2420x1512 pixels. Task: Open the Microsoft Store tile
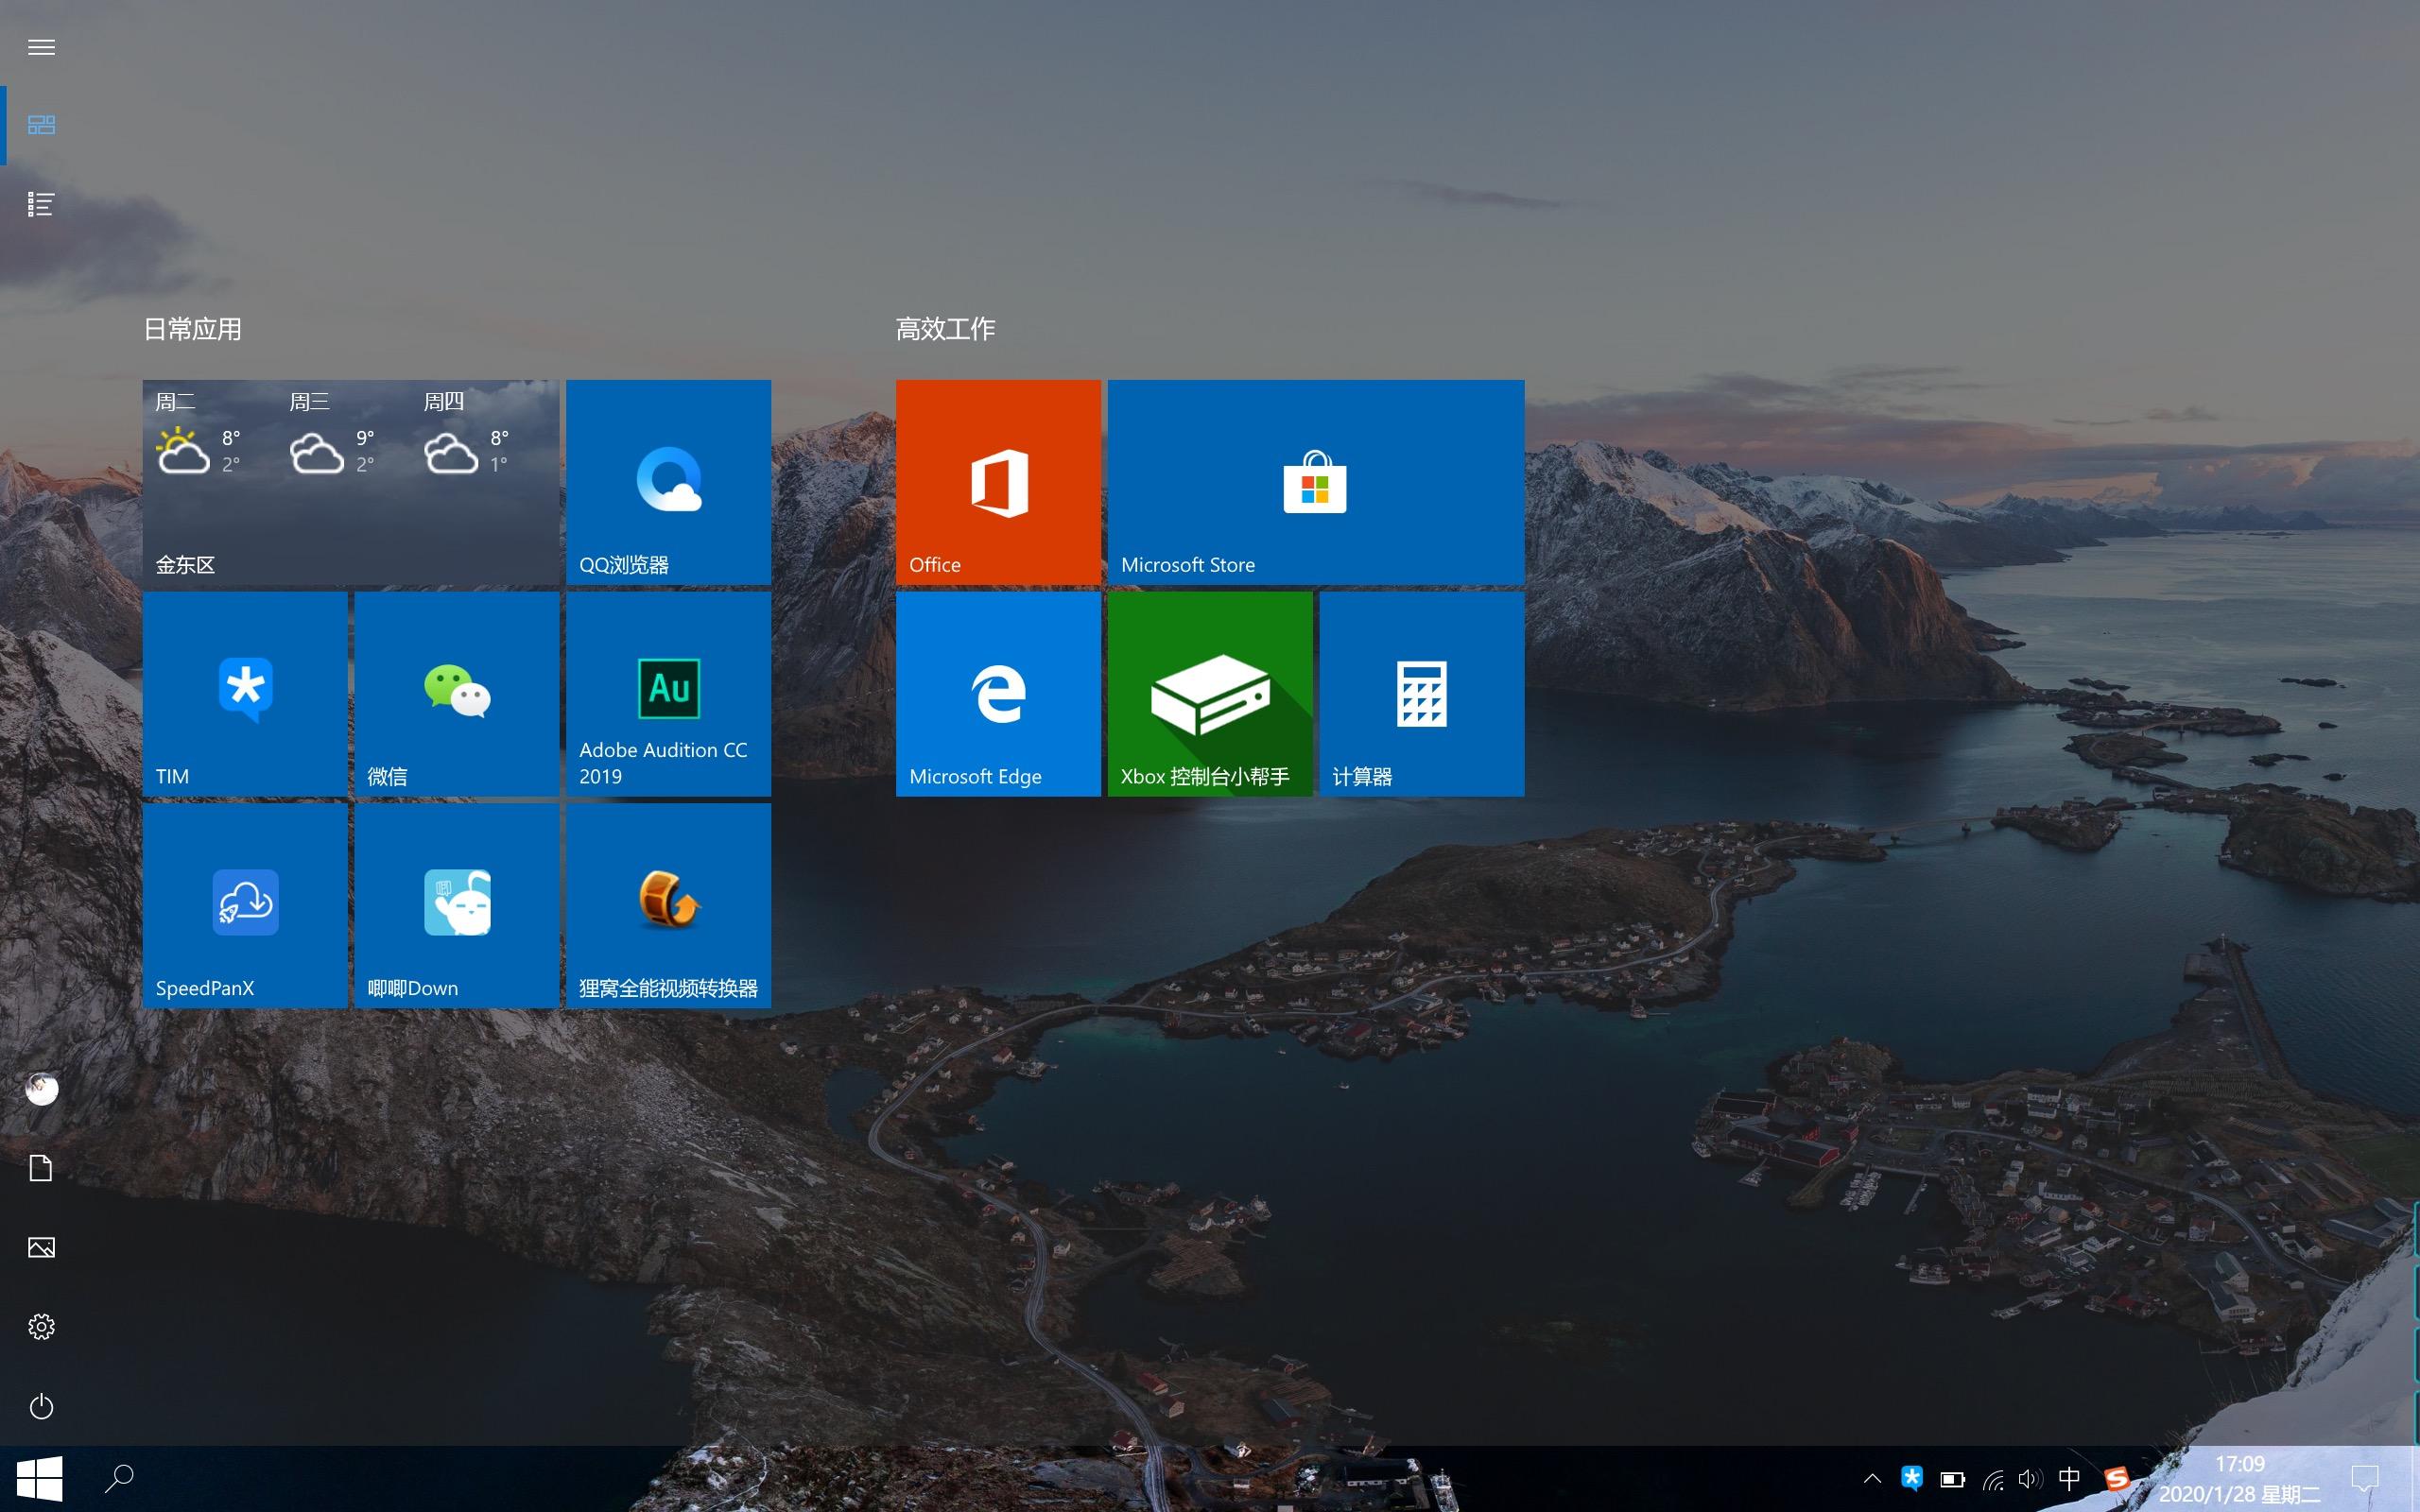(1315, 480)
